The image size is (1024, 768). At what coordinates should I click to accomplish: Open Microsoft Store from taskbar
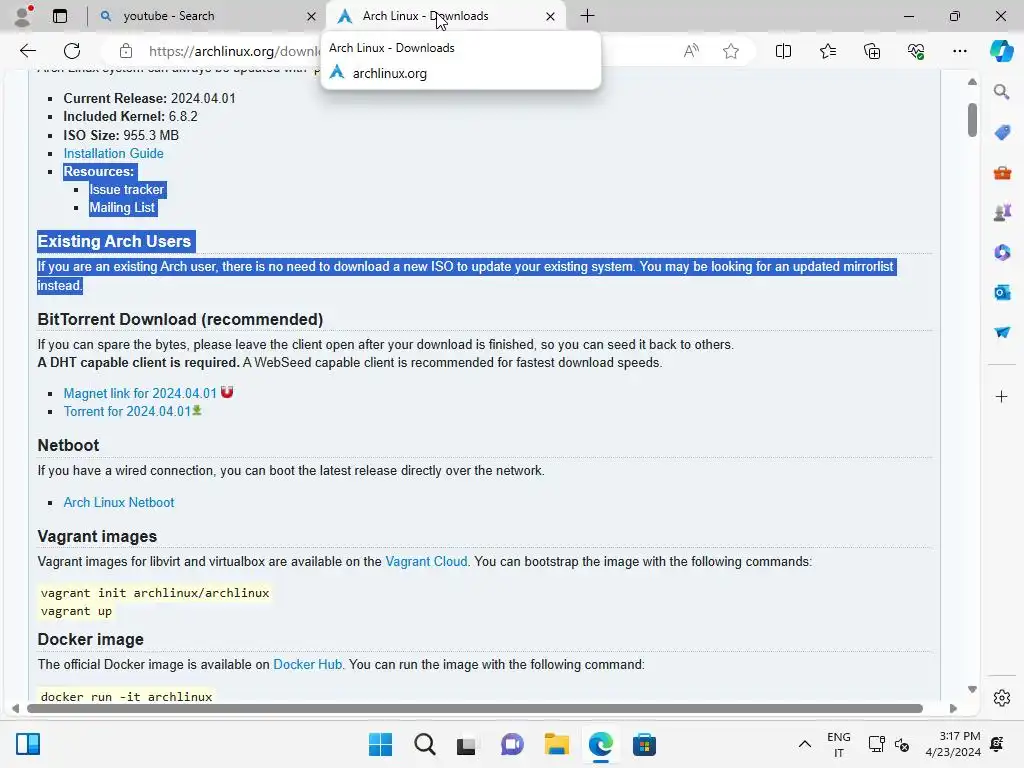click(644, 744)
